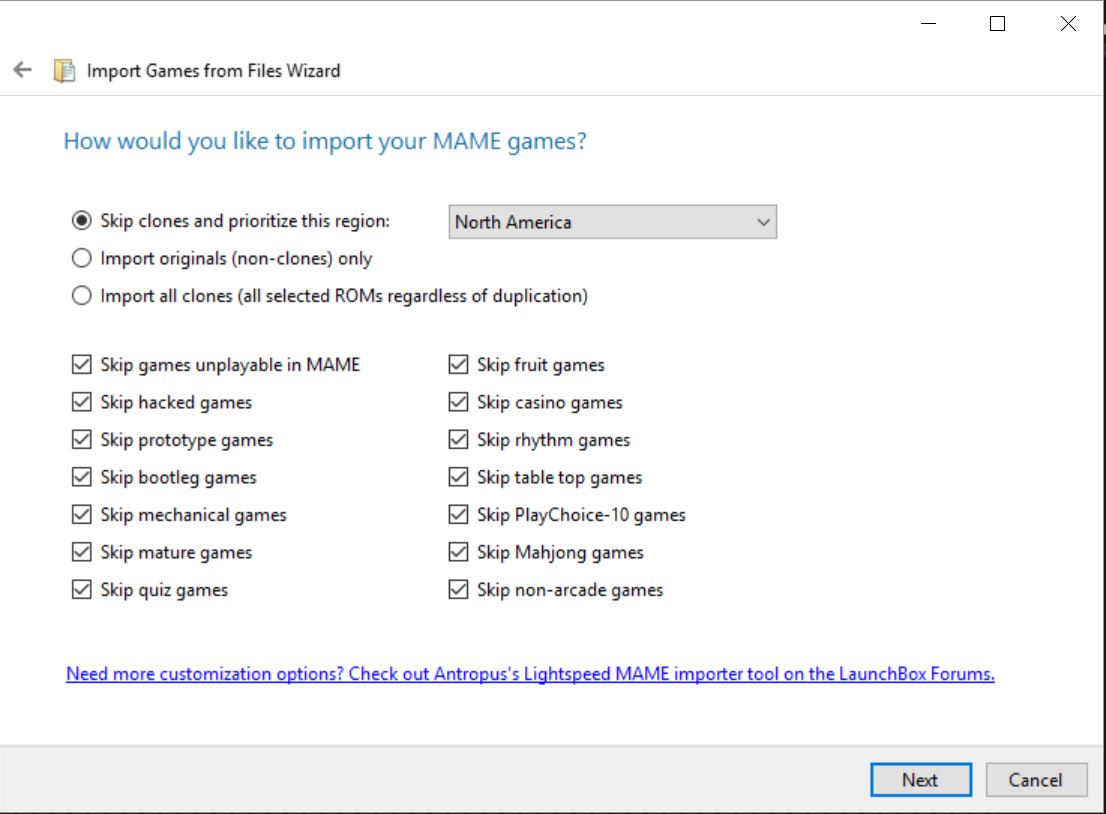Click the wizard folder icon in title
Viewport: 1106px width, 814px height.
click(64, 71)
